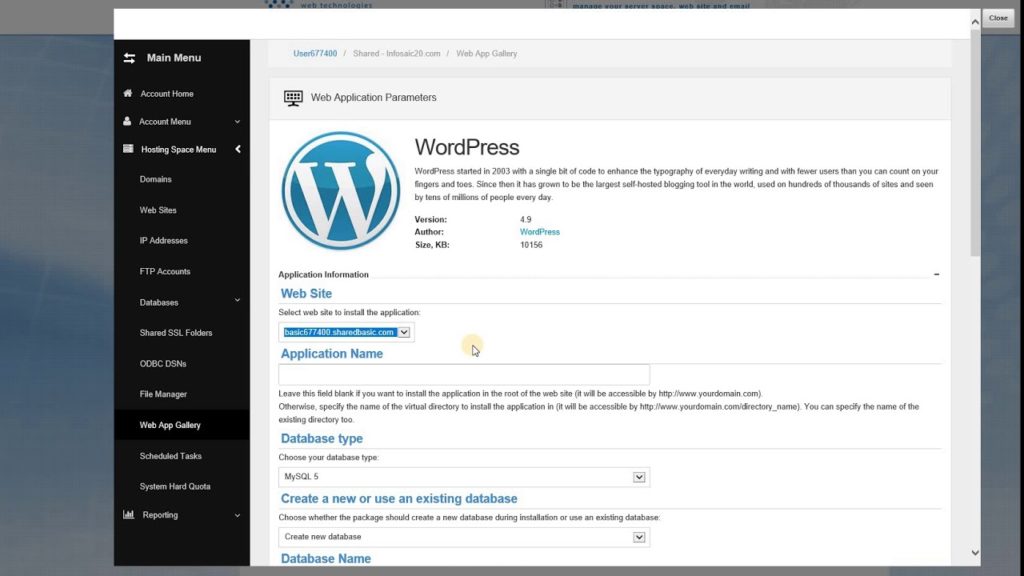Click the version value 4.9

pos(526,219)
